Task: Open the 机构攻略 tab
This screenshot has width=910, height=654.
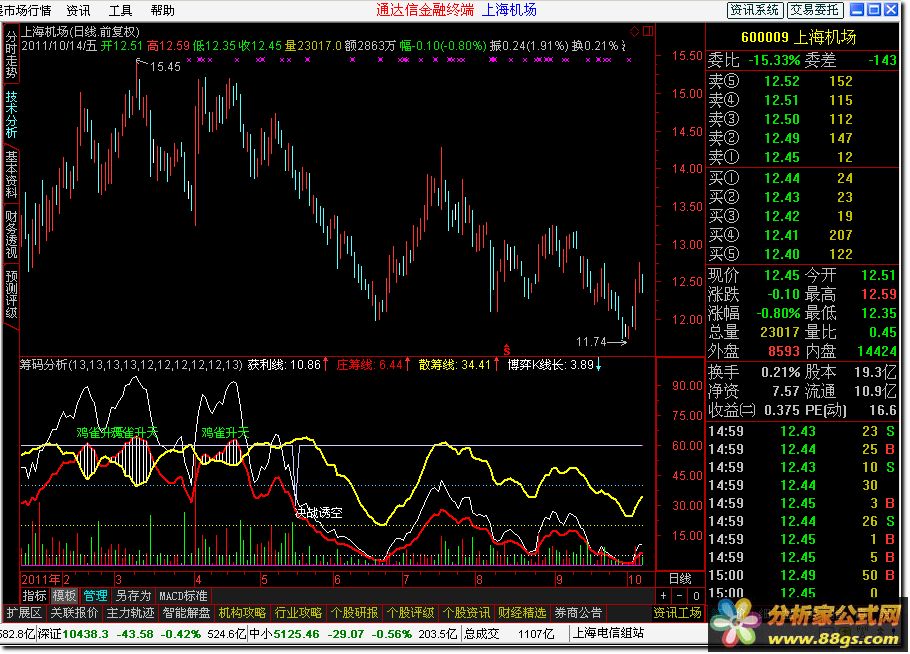Action: [x=243, y=613]
